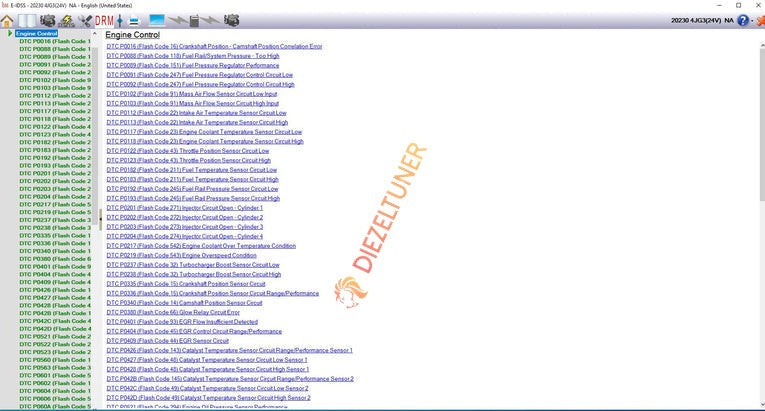Collapse the Engine Control tree node arrow

[x=10, y=33]
